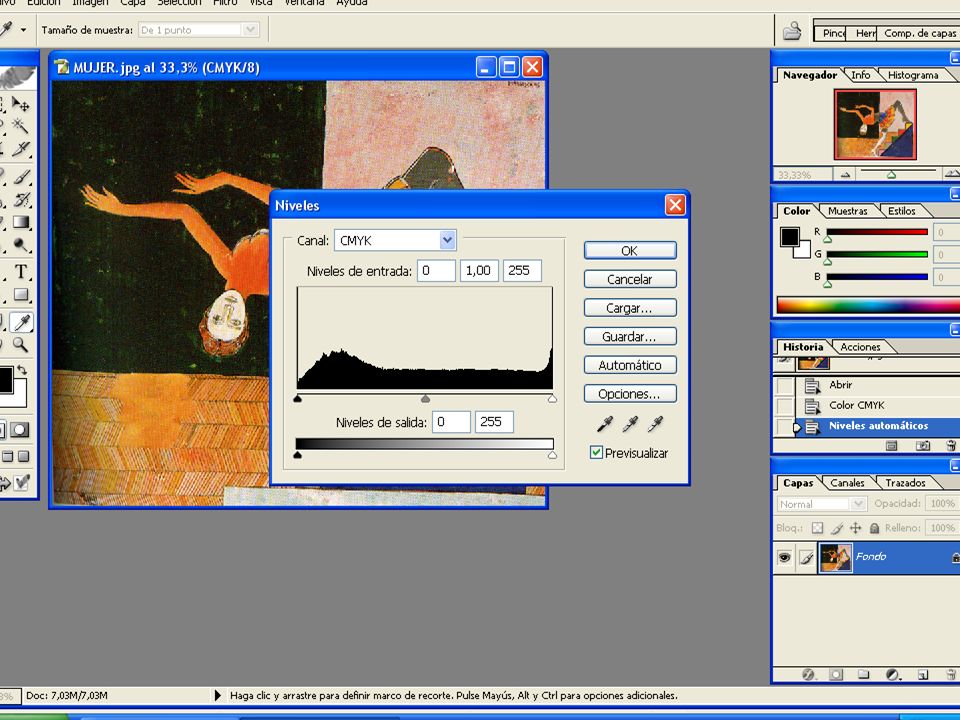Set history brush source at Abrir state
This screenshot has width=960, height=720.
[784, 386]
